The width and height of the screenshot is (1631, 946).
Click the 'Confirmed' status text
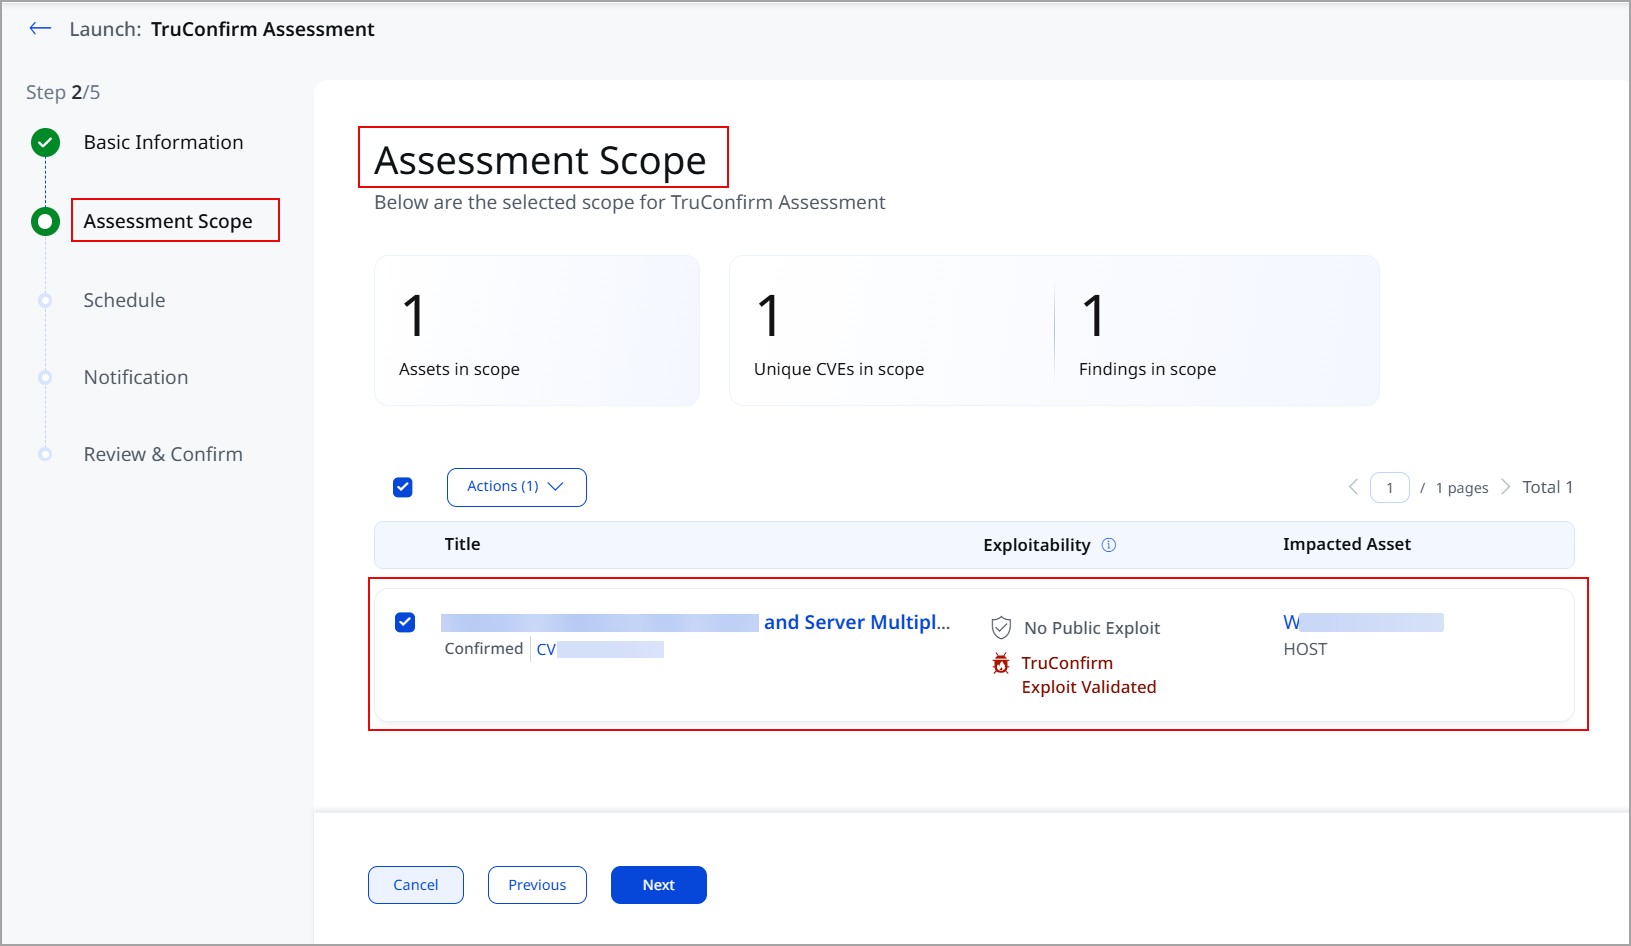(x=484, y=648)
